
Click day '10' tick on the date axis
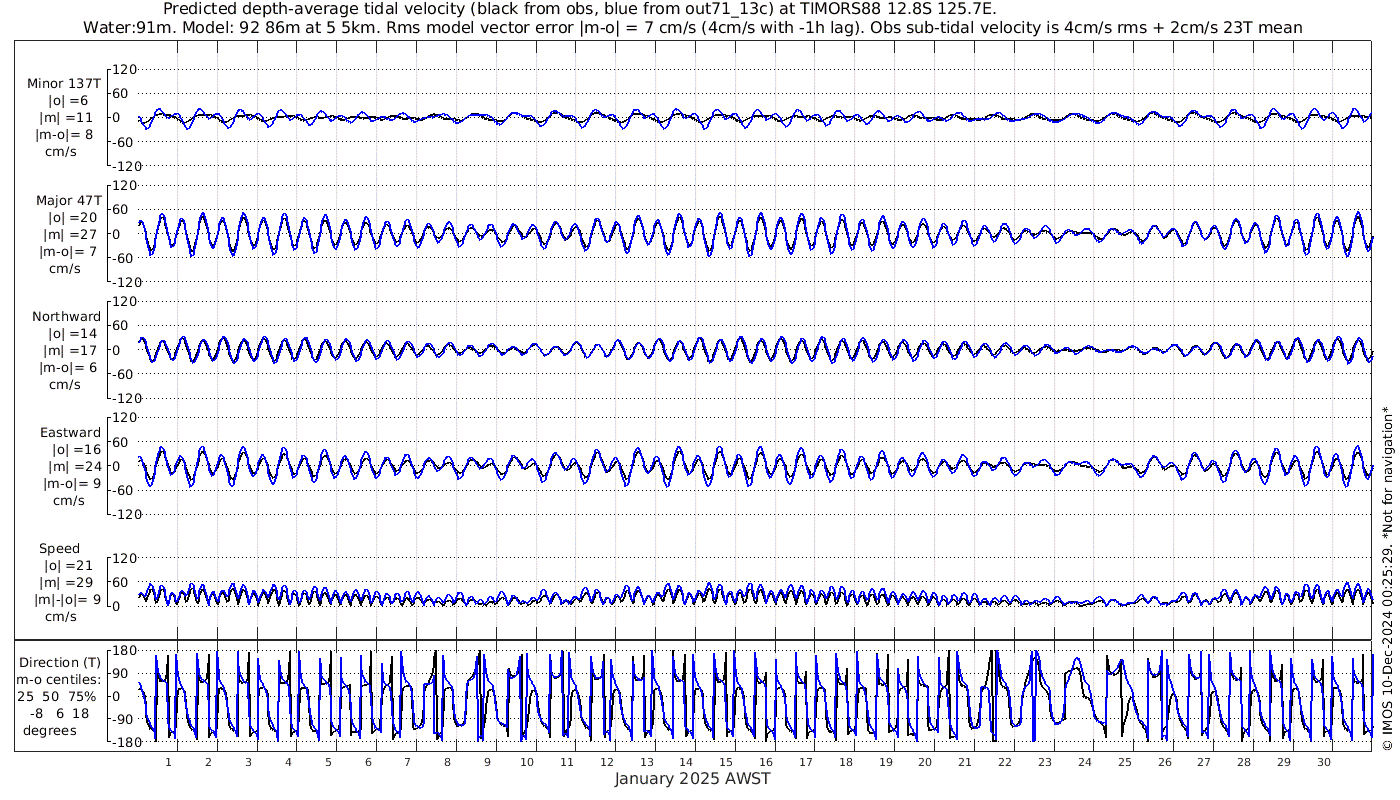[527, 762]
